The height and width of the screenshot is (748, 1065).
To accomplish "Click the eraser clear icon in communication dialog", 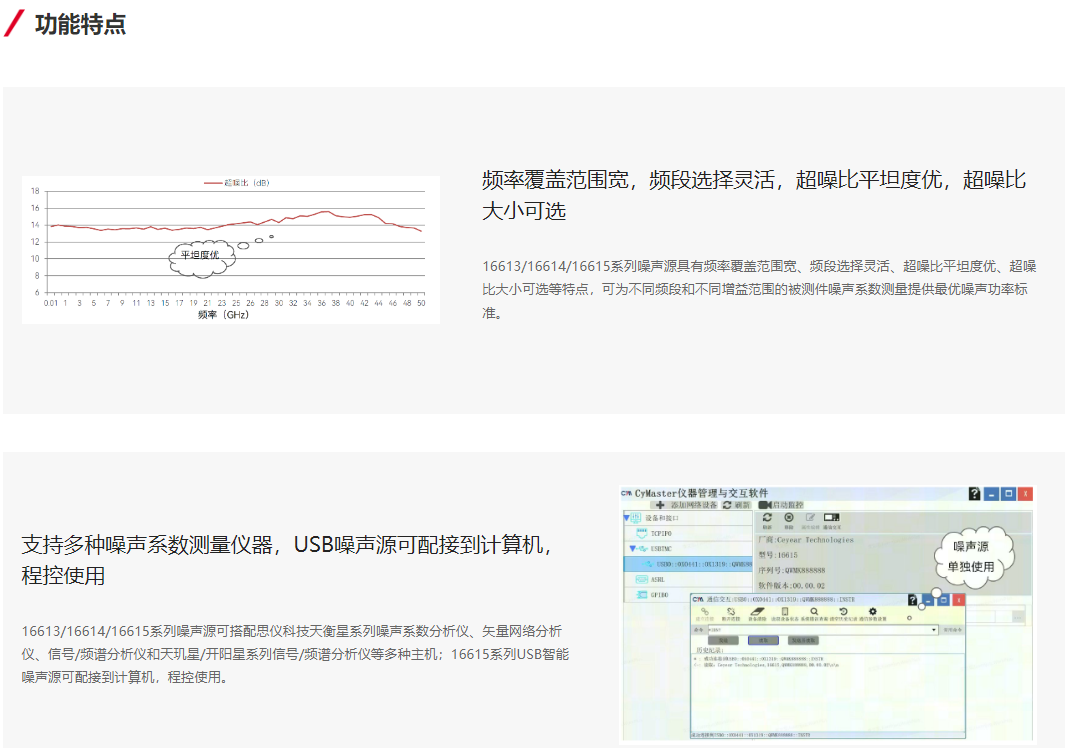I will click(x=758, y=611).
